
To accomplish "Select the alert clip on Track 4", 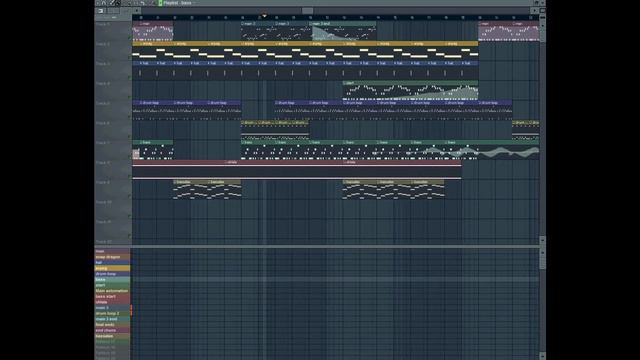I will point(410,91).
